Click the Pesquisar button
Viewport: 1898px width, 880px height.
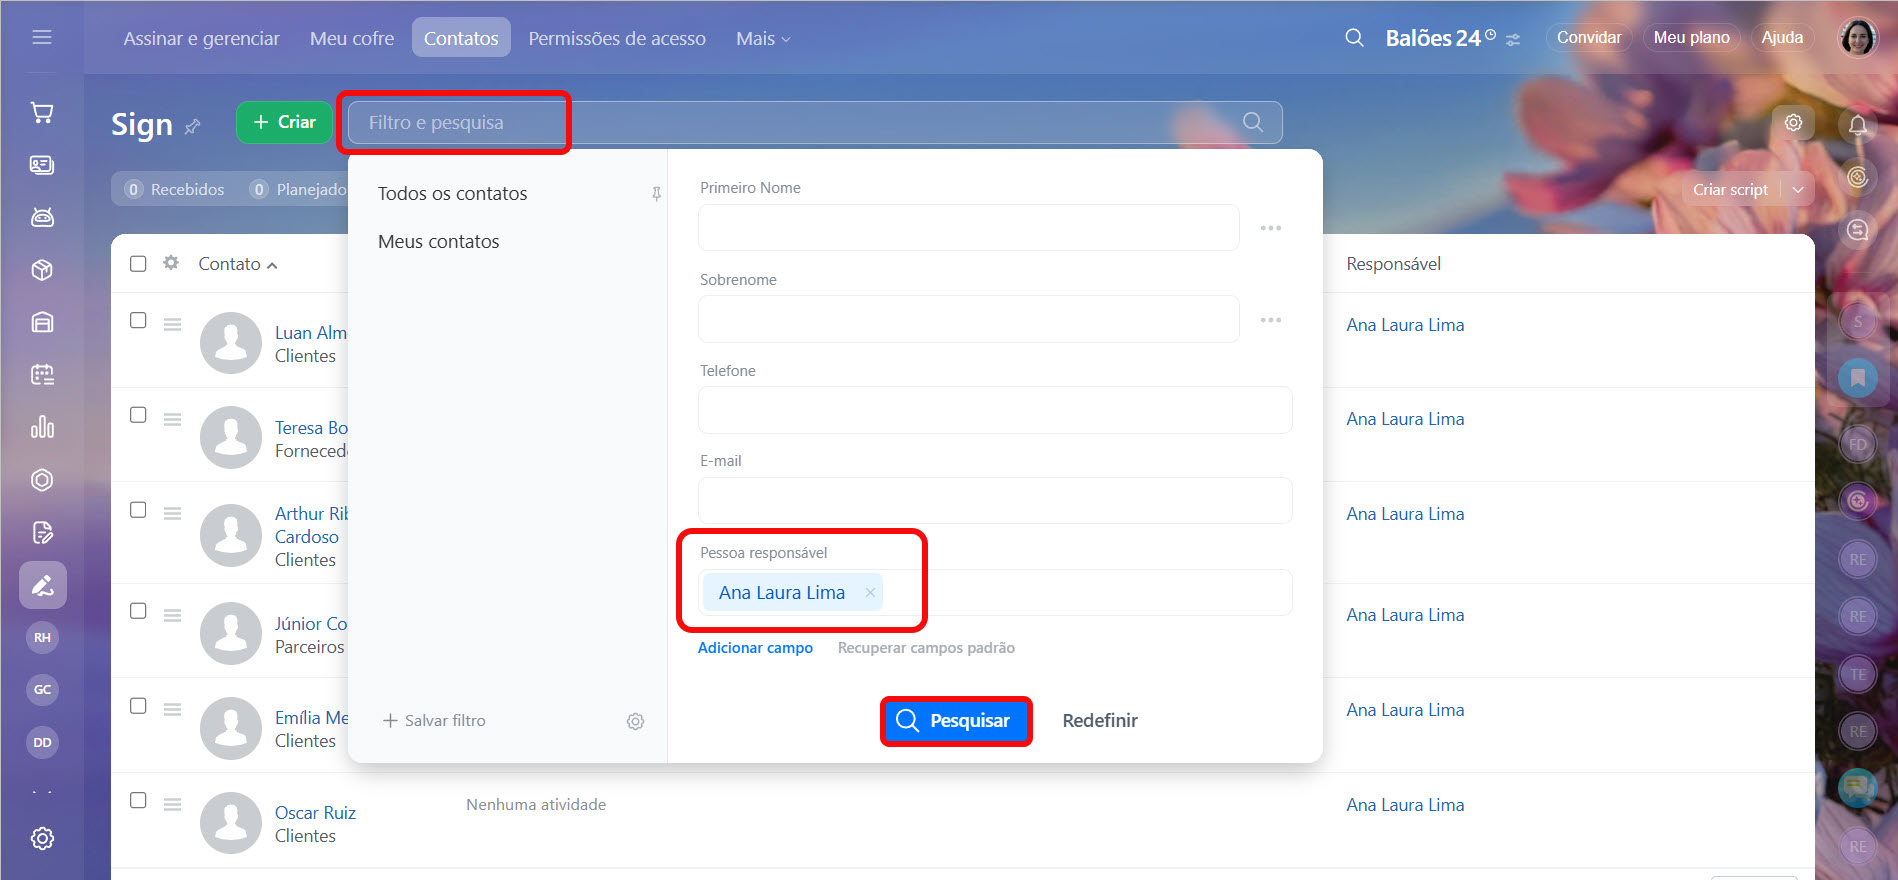point(956,721)
